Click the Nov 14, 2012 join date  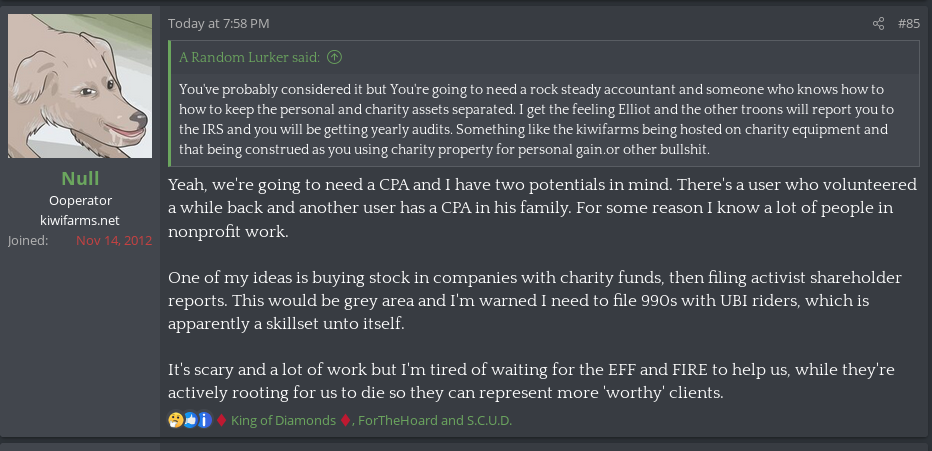click(114, 241)
